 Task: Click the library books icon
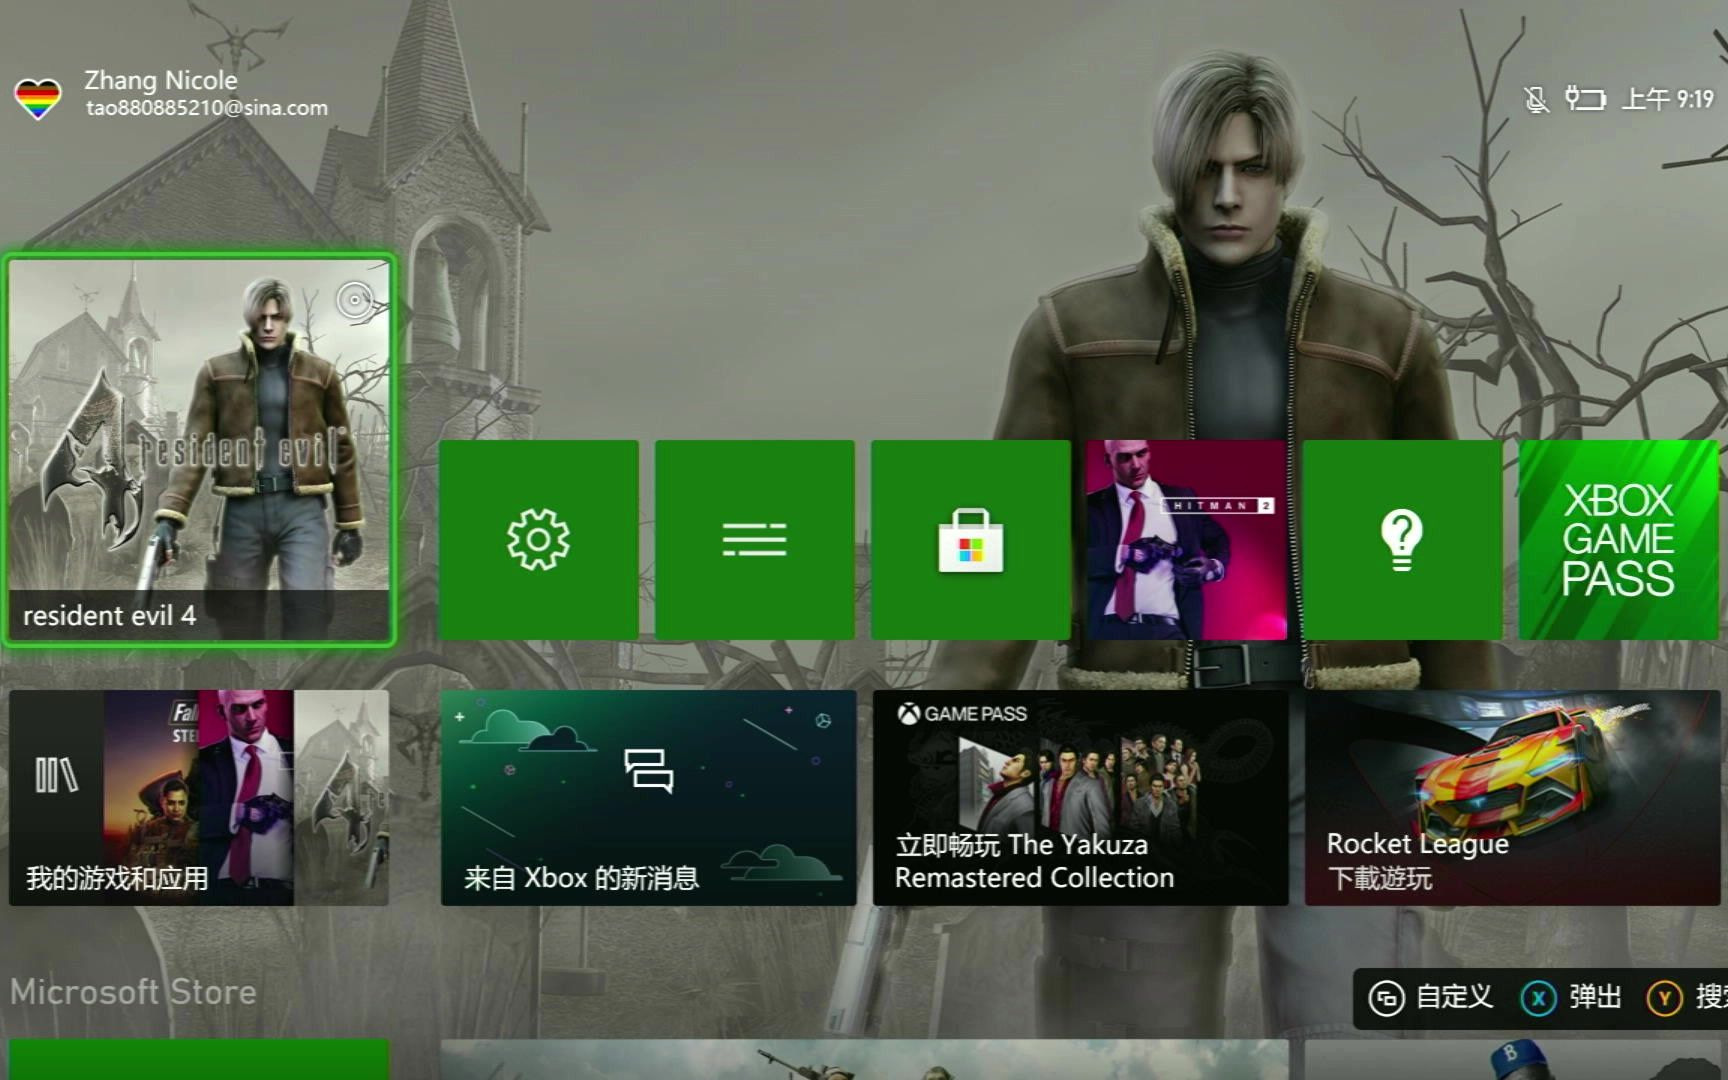coord(56,774)
